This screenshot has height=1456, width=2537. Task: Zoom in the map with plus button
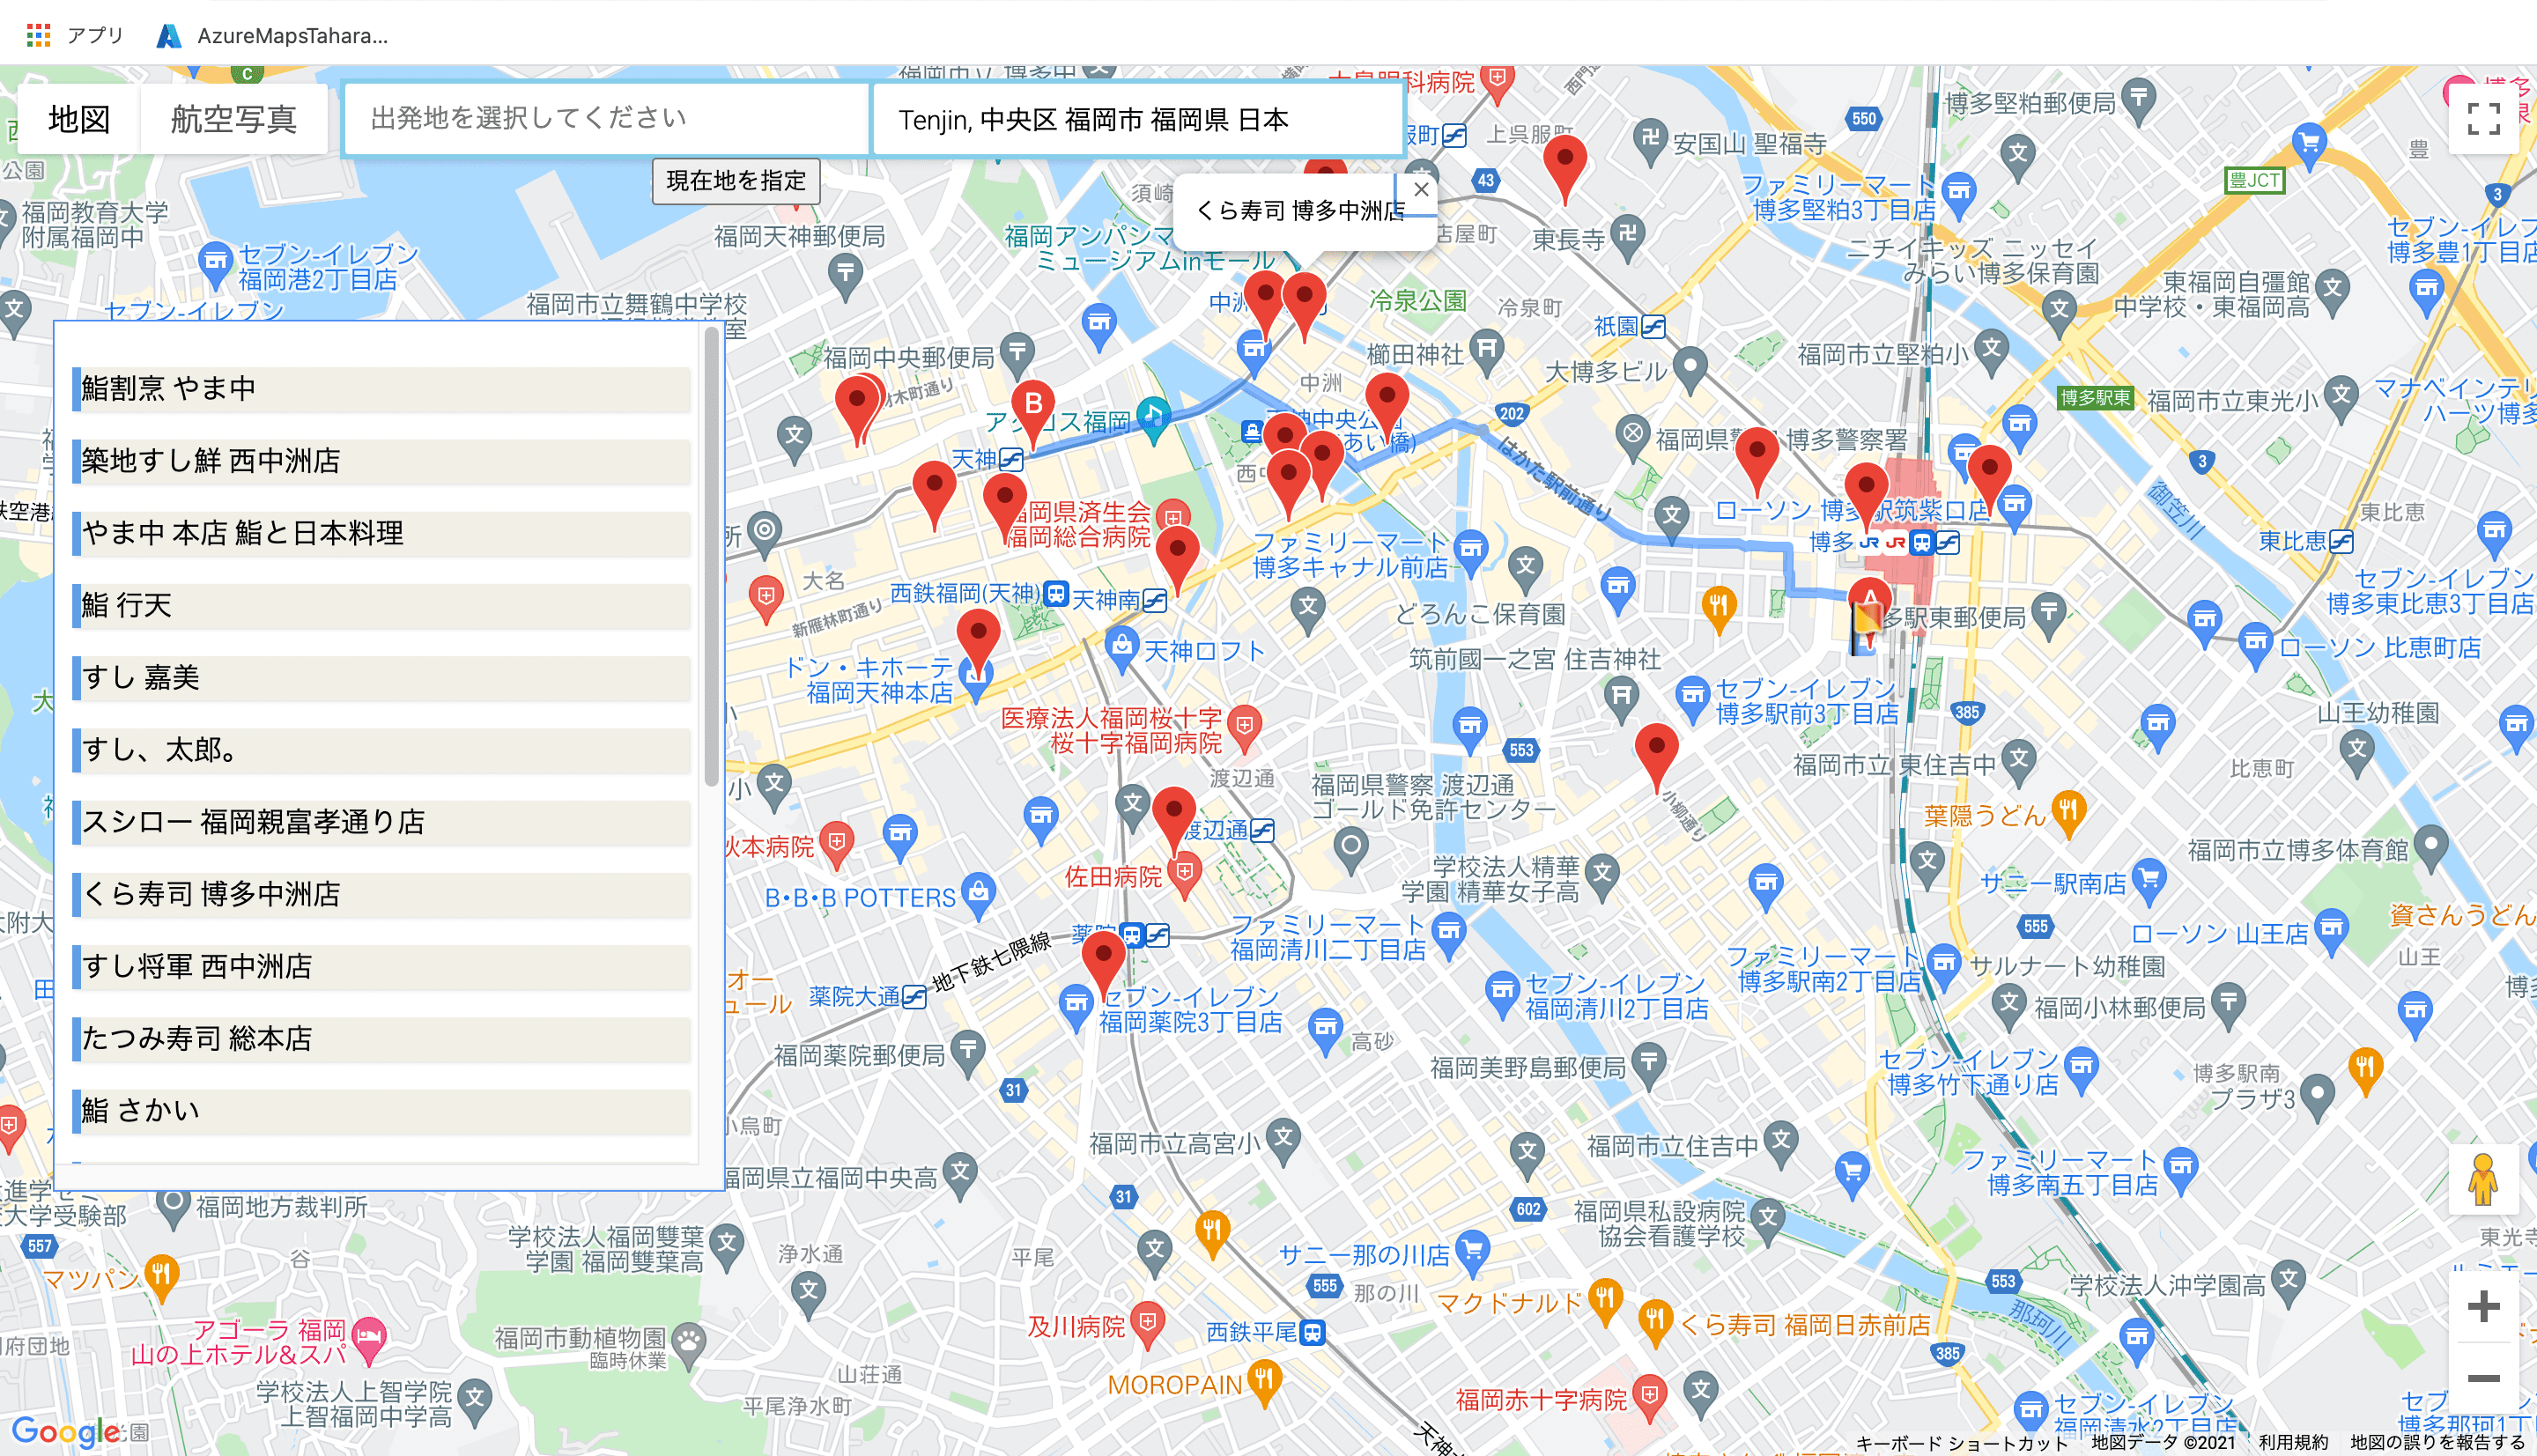(x=2483, y=1305)
